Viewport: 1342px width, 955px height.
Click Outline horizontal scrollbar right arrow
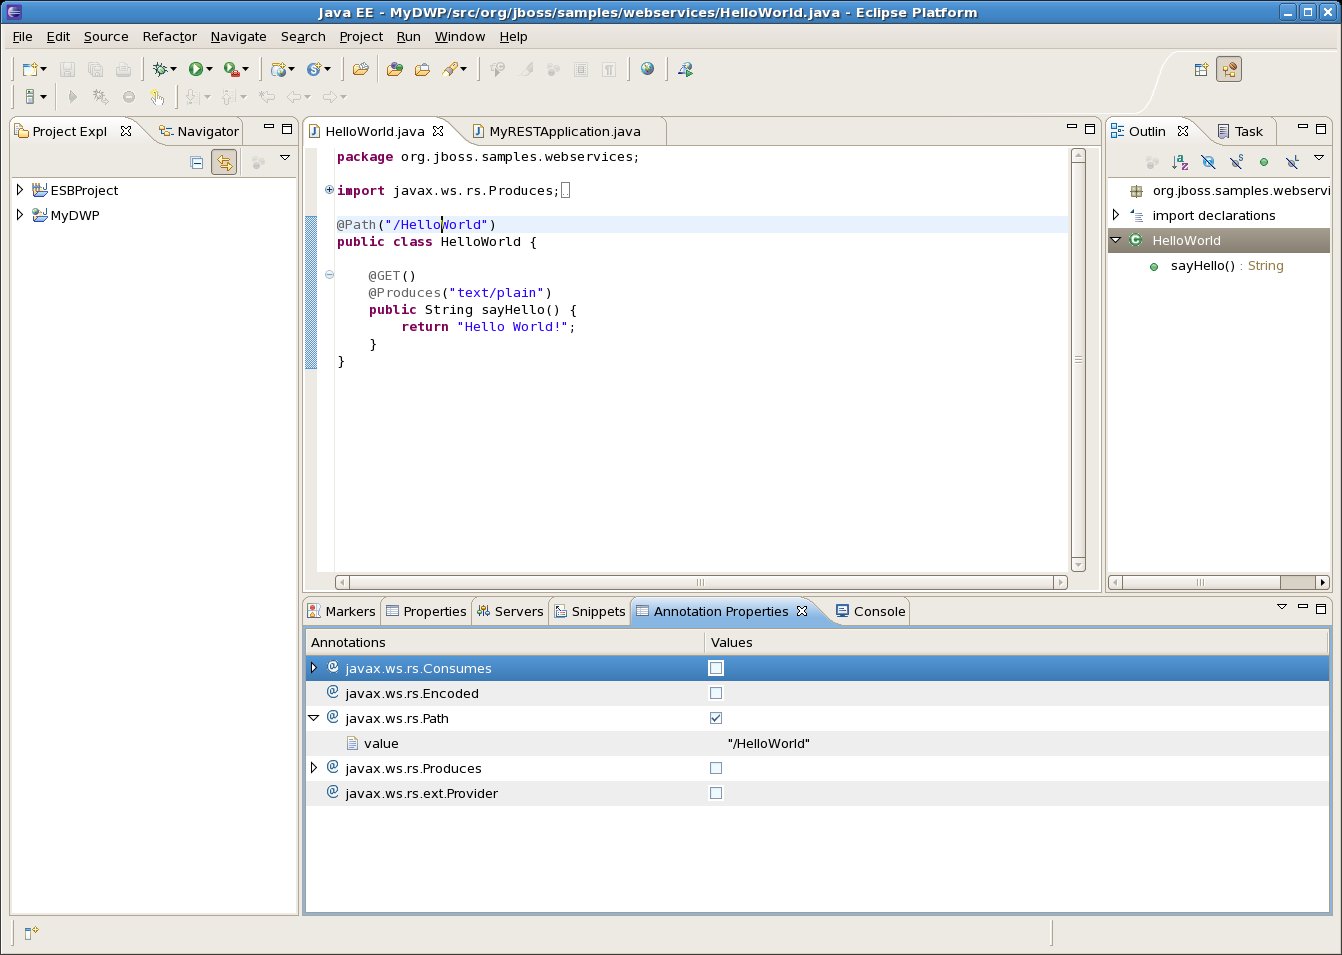tap(1323, 582)
